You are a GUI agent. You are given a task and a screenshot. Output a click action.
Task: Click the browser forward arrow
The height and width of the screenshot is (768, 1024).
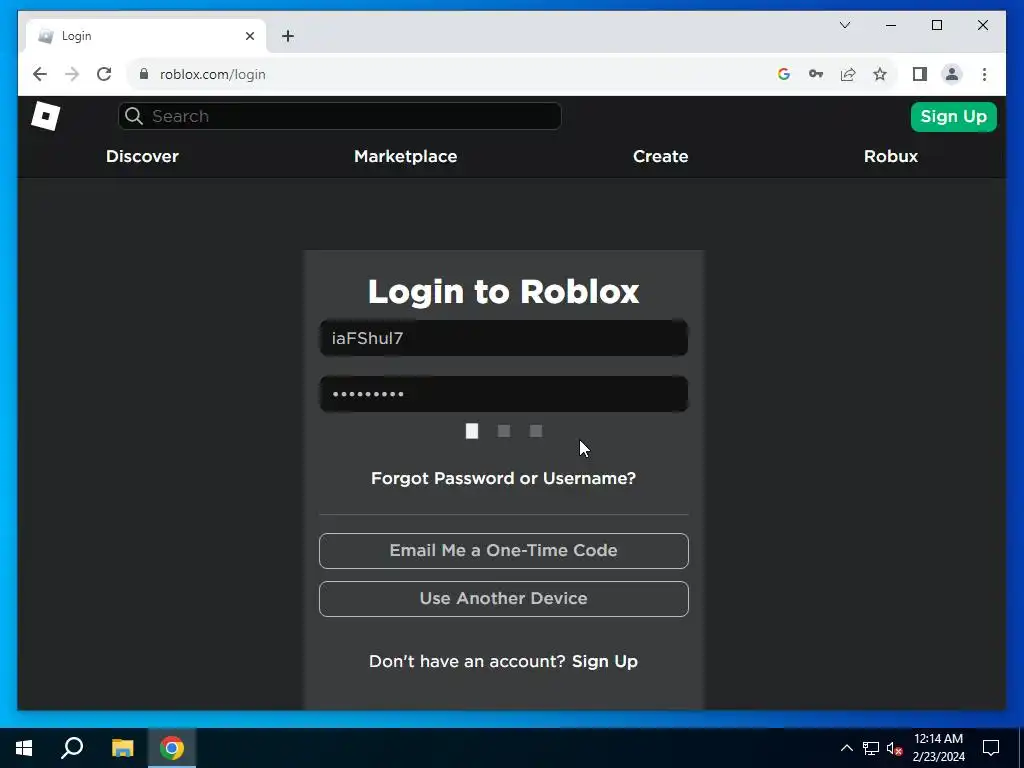pos(72,74)
